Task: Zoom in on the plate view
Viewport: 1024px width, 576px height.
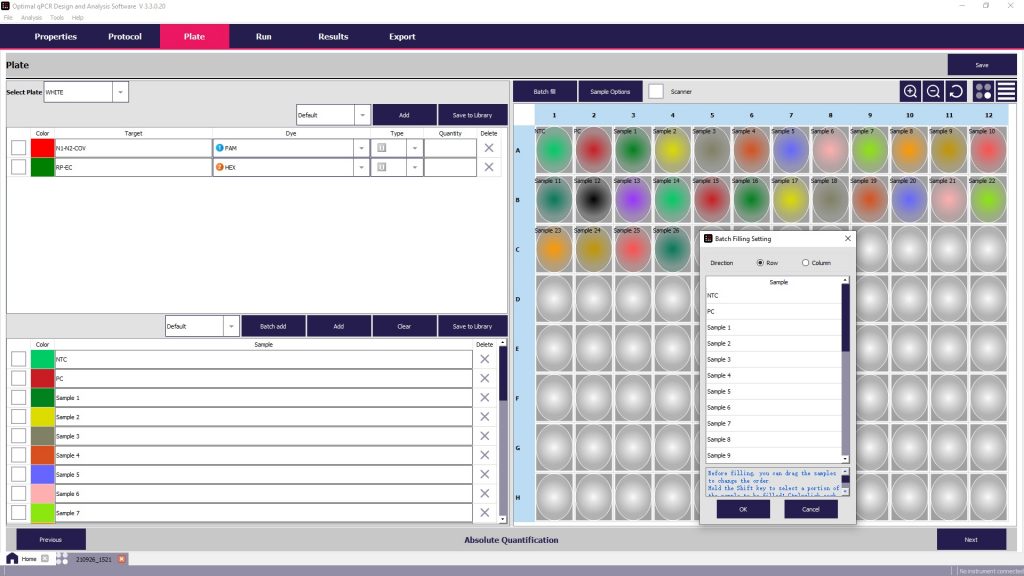Action: click(x=910, y=91)
